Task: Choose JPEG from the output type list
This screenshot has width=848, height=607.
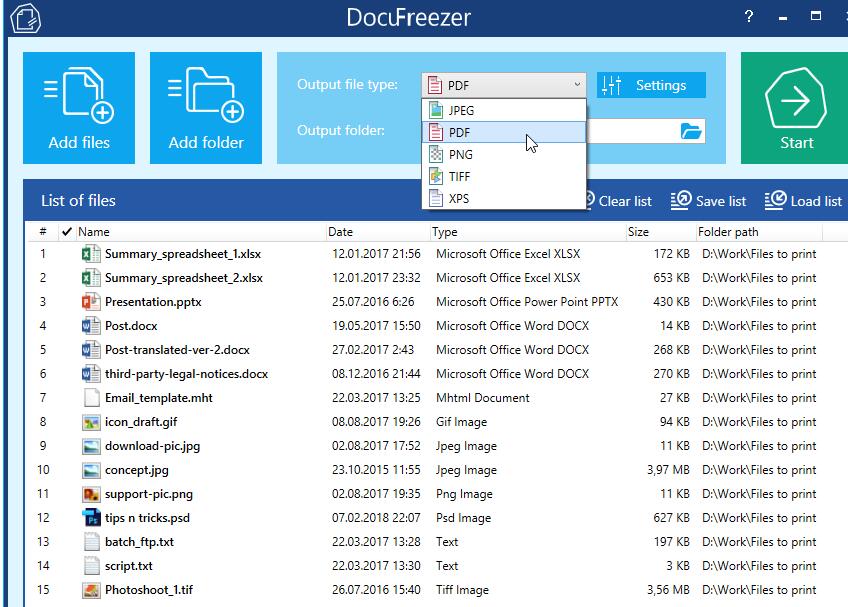Action: point(504,110)
